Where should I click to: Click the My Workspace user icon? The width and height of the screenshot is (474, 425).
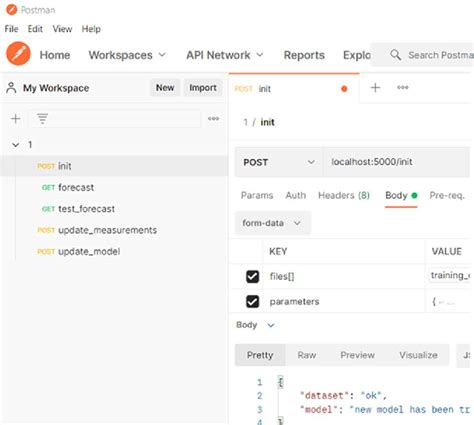(x=11, y=88)
